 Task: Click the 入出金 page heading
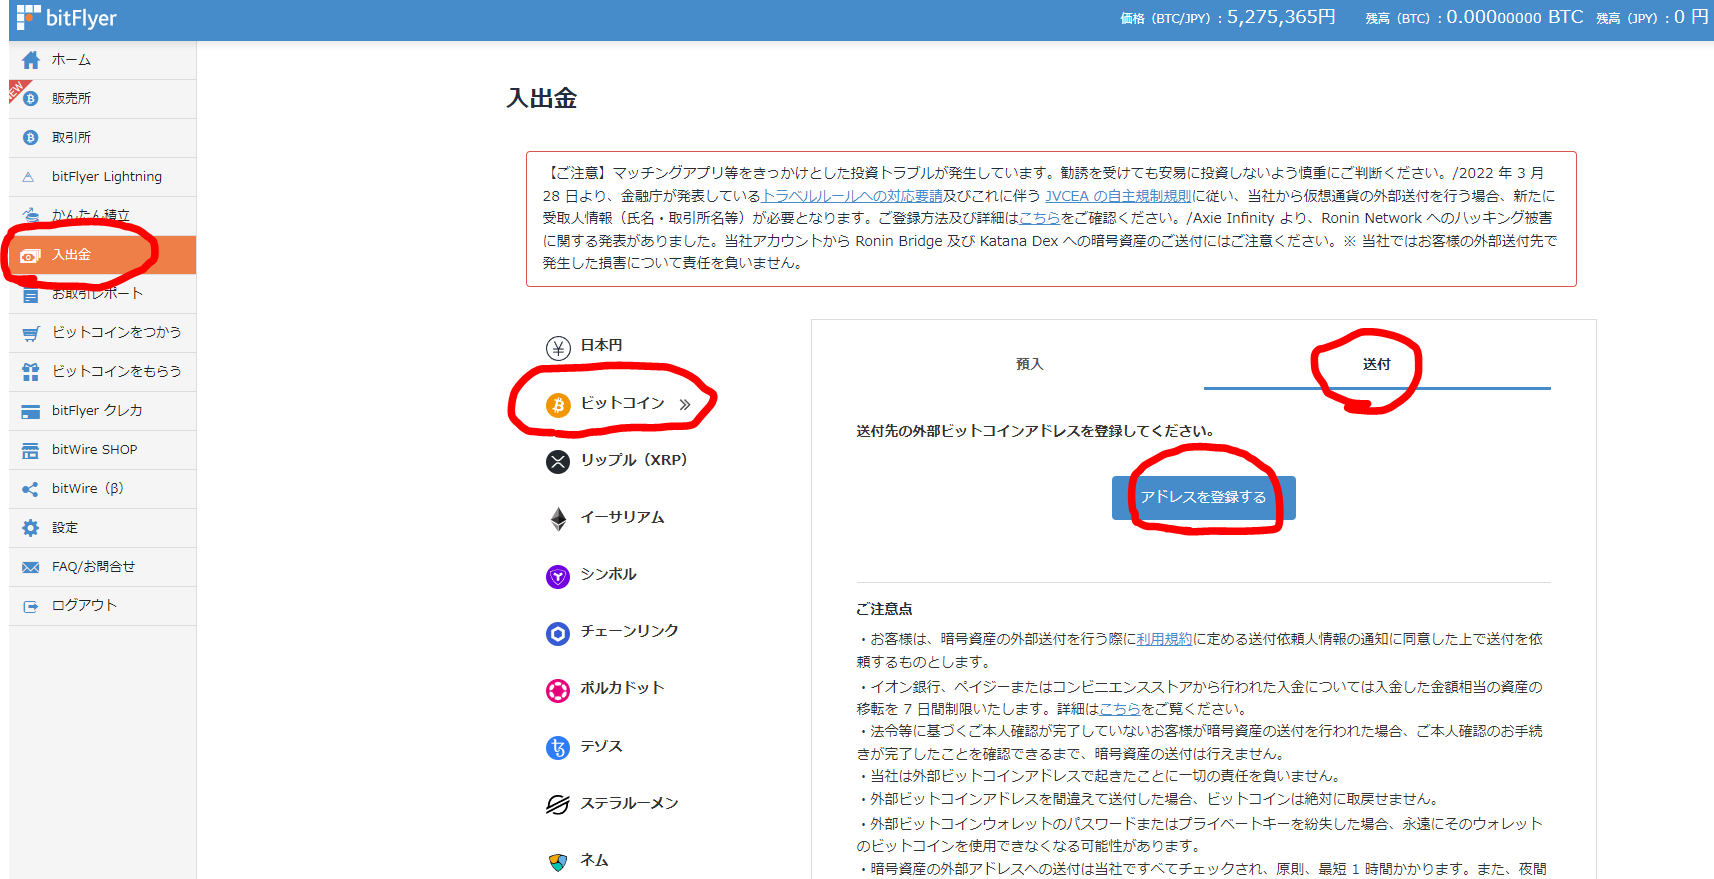[542, 98]
